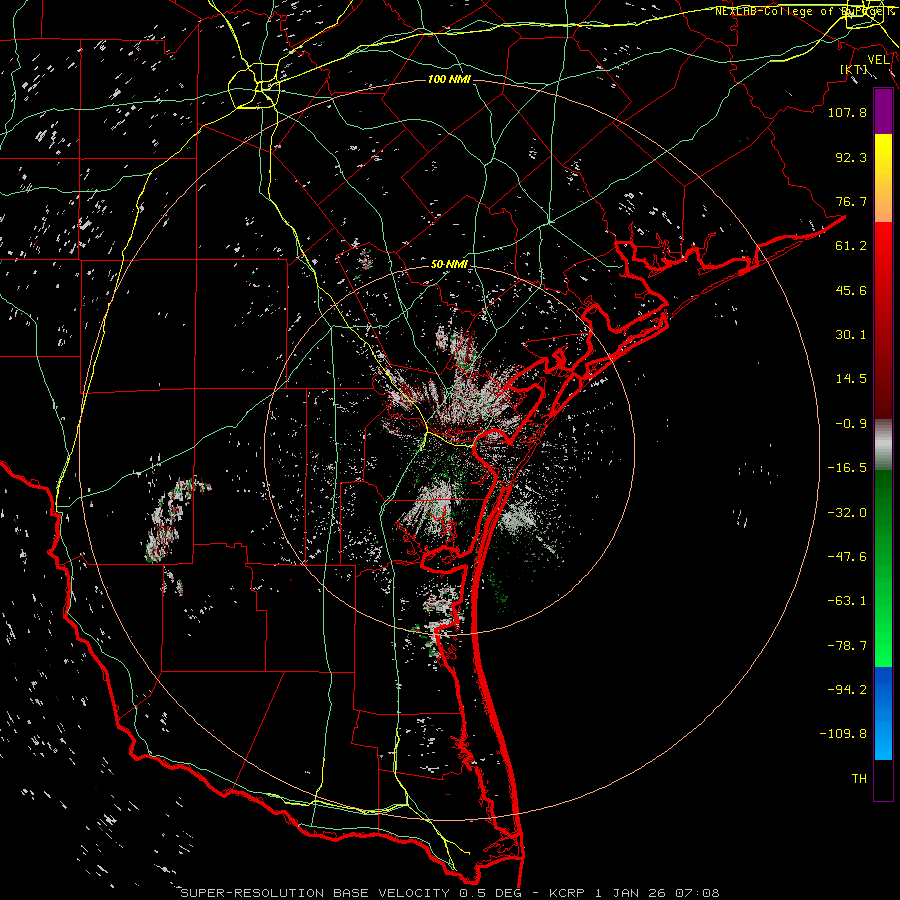Image resolution: width=900 pixels, height=900 pixels.
Task: Click the -78.7 velocity scale value
Action: (x=847, y=646)
